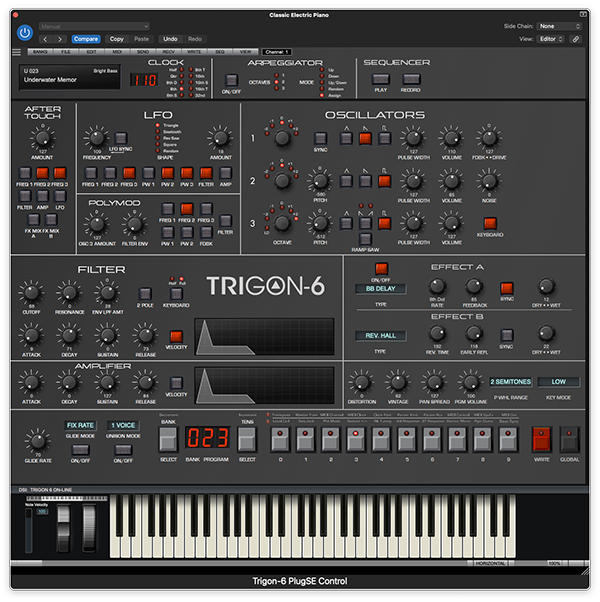Screen dimensions: 600x602
Task: Open the 2 Semitones pitch wheel range selector
Action: click(x=511, y=382)
